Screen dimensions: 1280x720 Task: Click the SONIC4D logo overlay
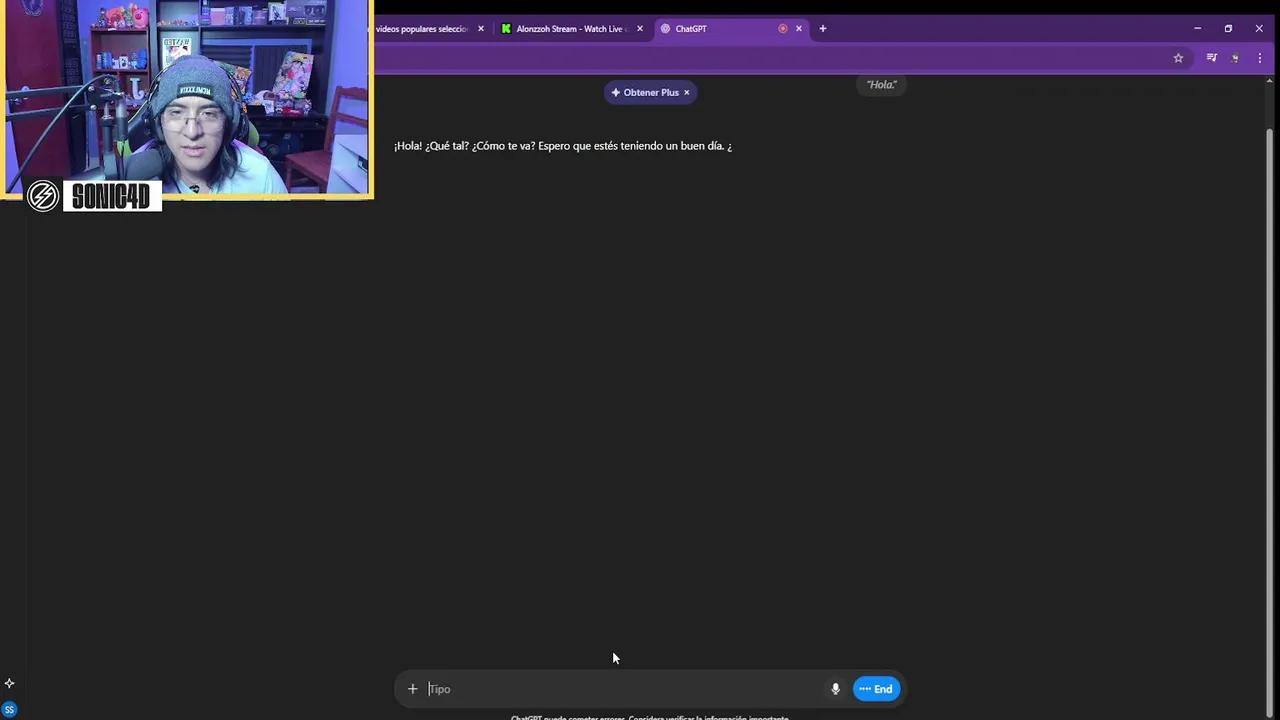pyautogui.click(x=94, y=196)
